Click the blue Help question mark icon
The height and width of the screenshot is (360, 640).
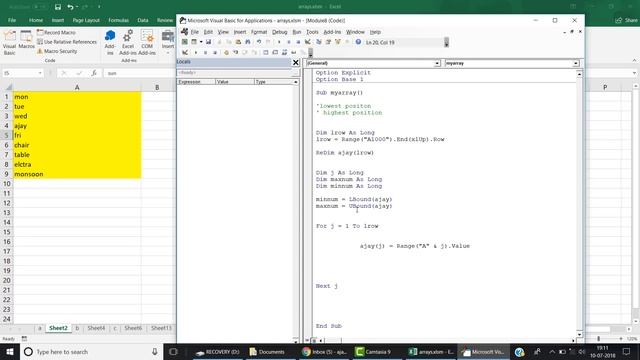click(x=358, y=42)
